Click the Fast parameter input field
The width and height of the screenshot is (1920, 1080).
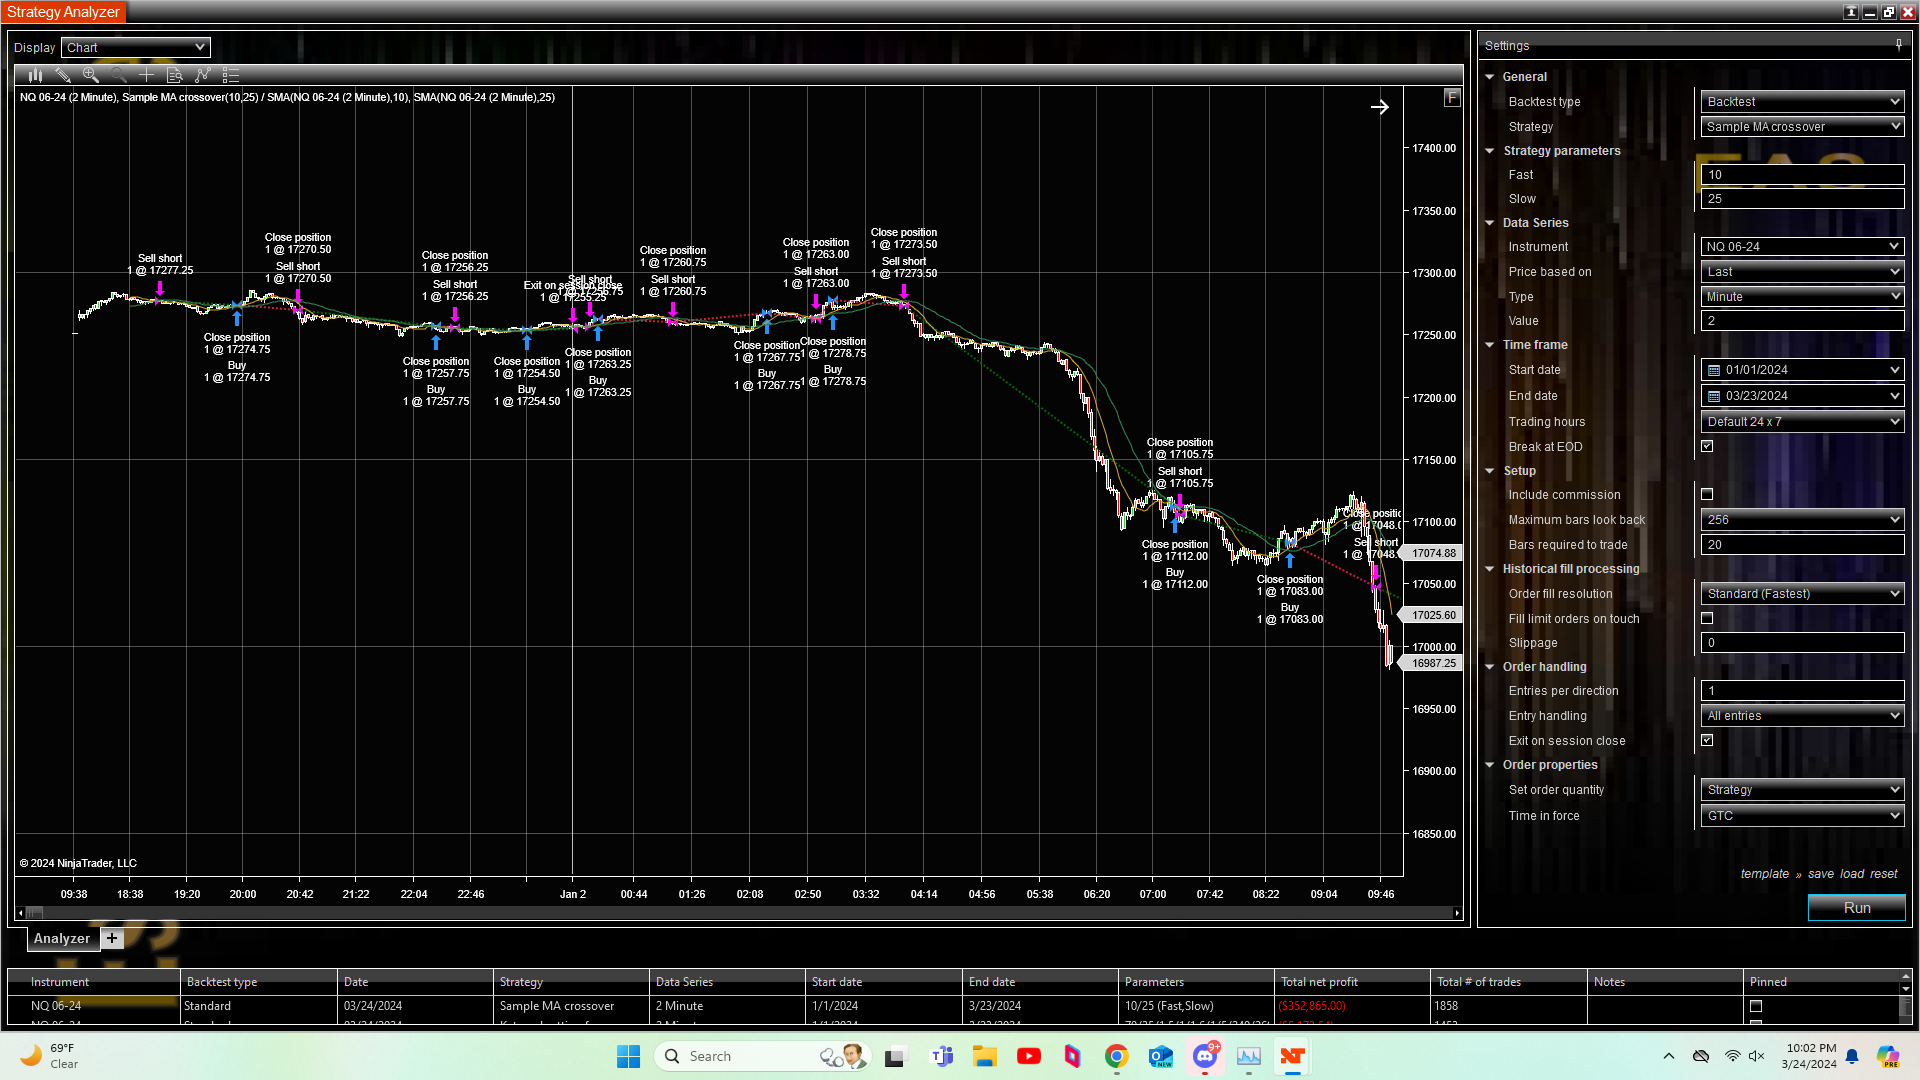(1802, 175)
